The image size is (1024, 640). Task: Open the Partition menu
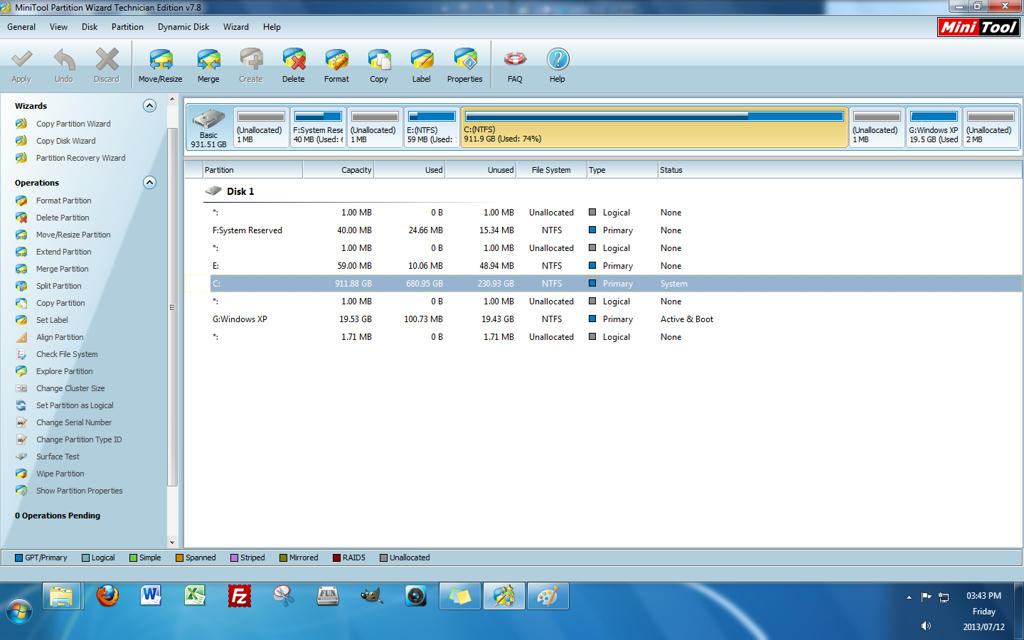(x=127, y=27)
